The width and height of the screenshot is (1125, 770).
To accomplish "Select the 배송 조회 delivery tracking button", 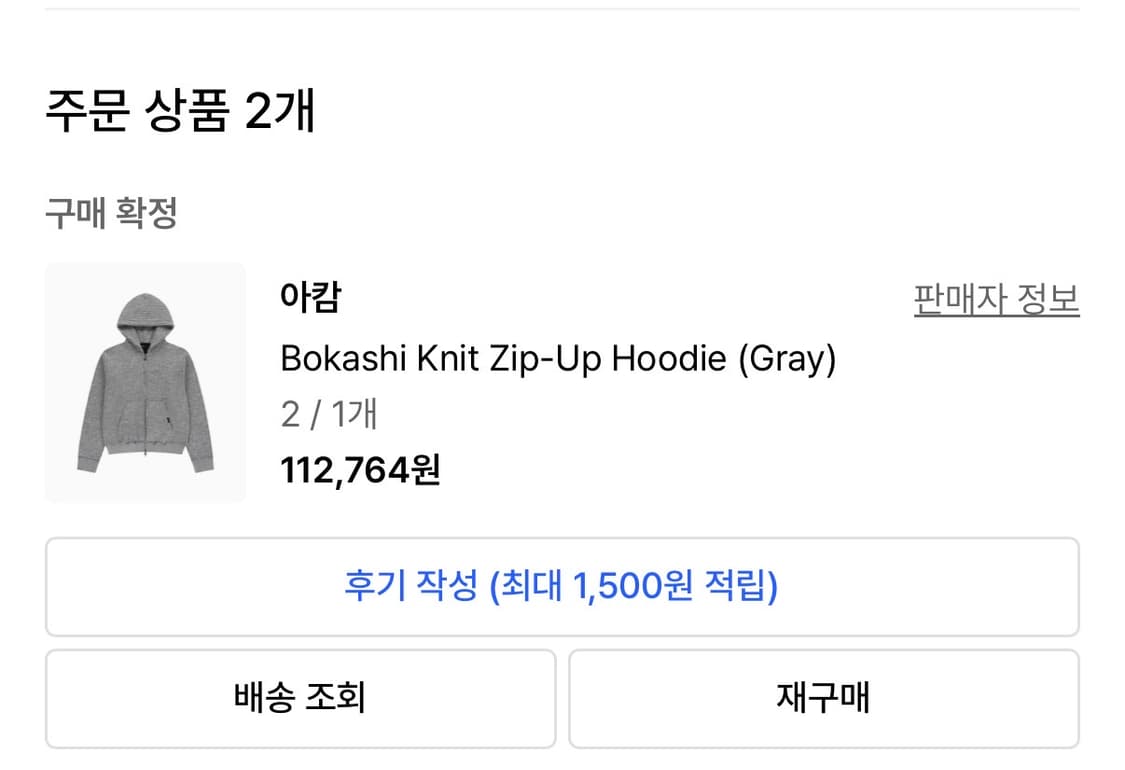I will 300,698.
